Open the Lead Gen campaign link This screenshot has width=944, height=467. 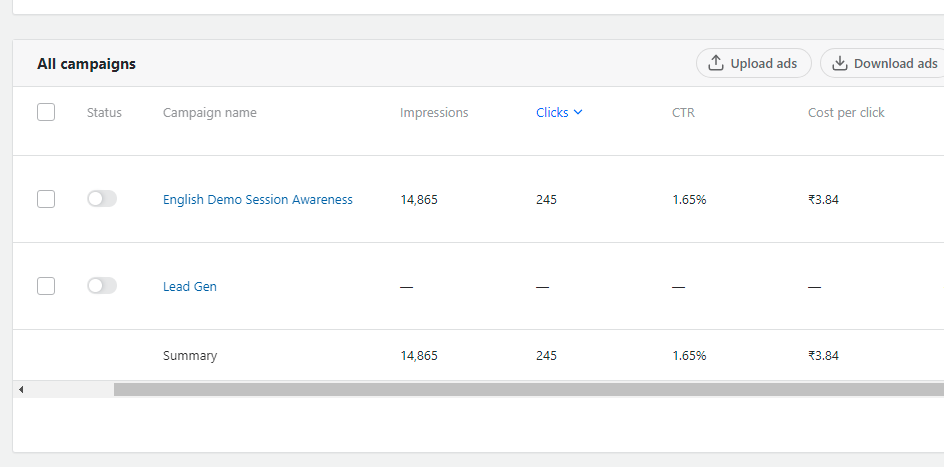[190, 287]
